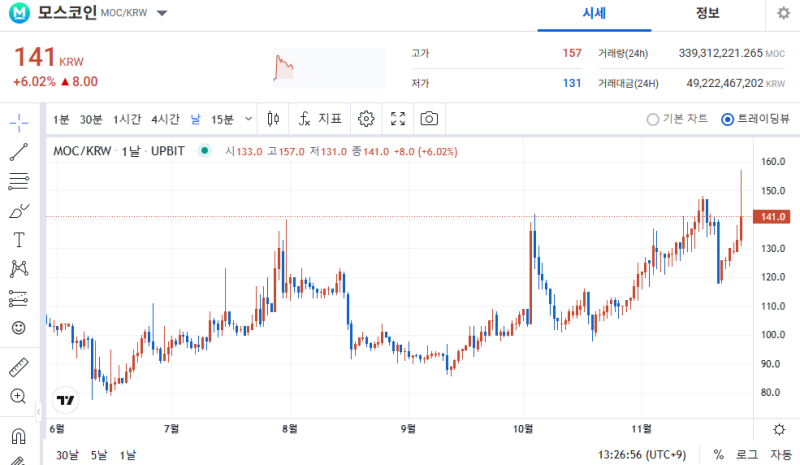Click the 고가 157 value
Viewport: 800px width, 465px height.
tap(572, 53)
